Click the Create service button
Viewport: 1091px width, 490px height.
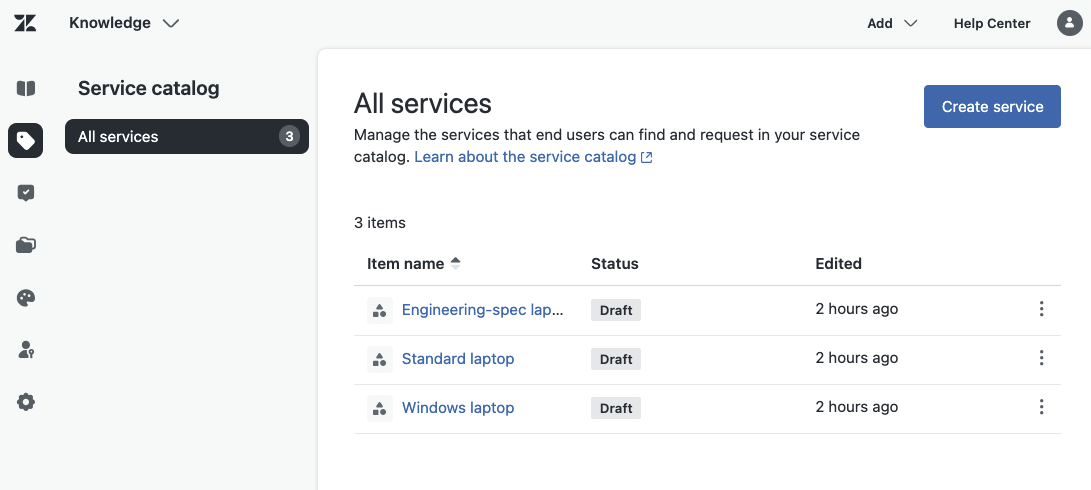pos(991,107)
